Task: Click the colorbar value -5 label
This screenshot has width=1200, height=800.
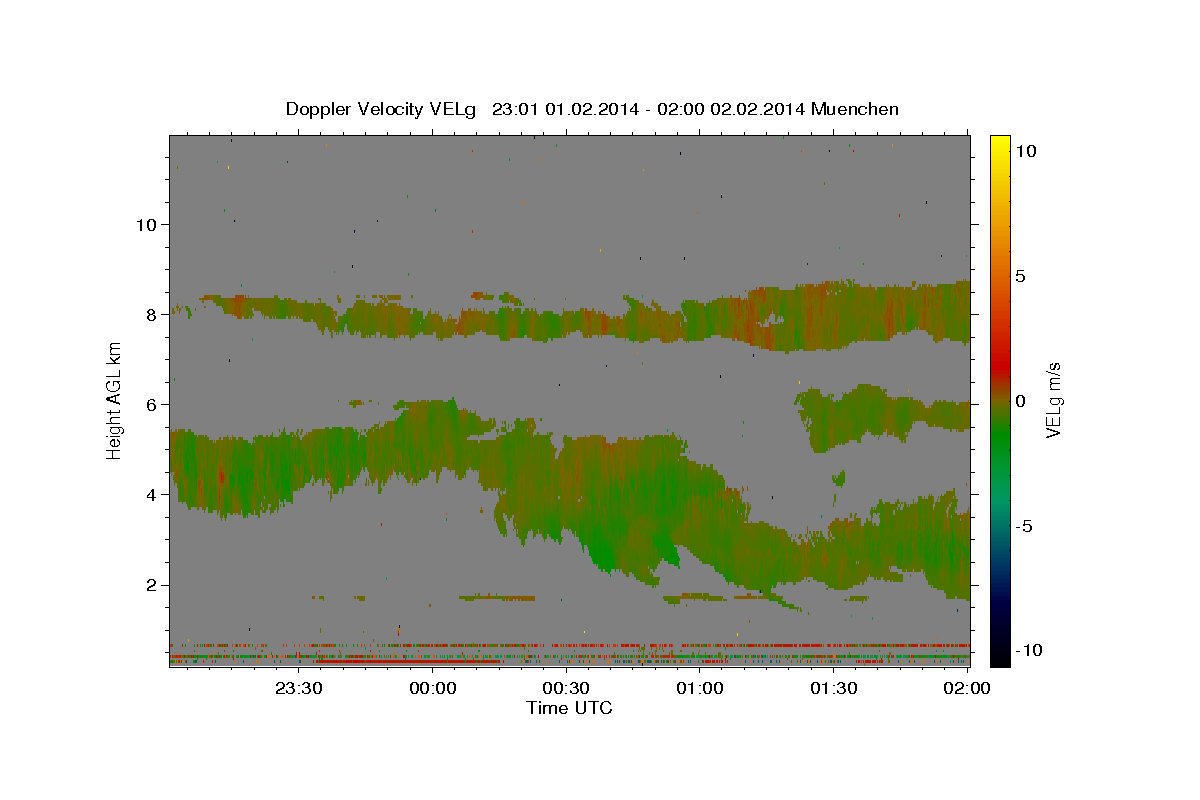Action: click(x=1024, y=526)
